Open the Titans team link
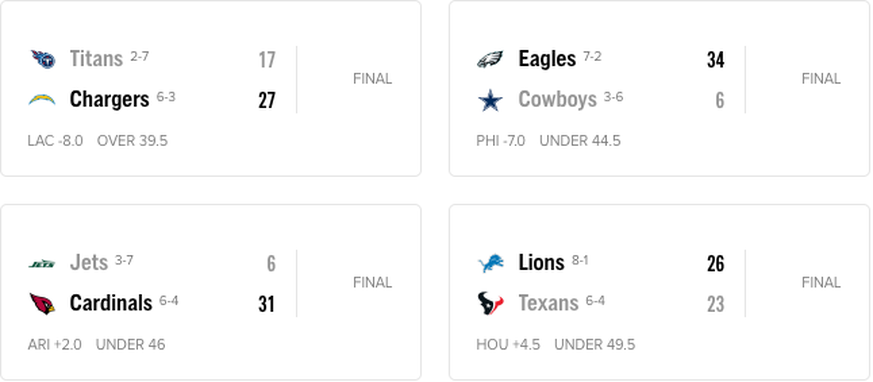The image size is (873, 382). [x=96, y=58]
